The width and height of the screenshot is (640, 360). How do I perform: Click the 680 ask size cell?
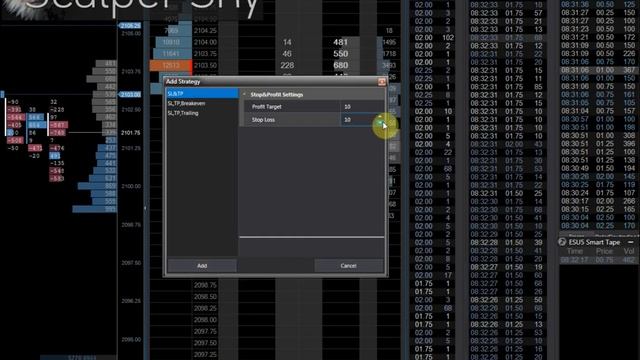pos(340,65)
